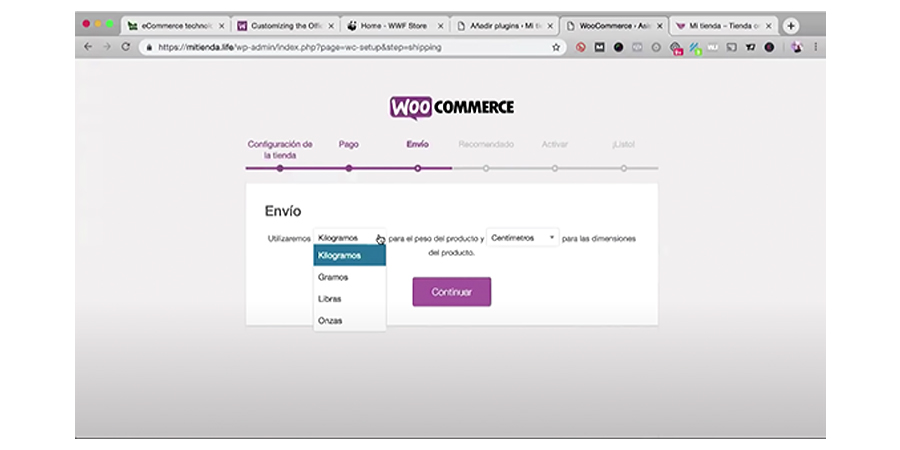Go to the Configuración de la tienda step

[x=280, y=150]
